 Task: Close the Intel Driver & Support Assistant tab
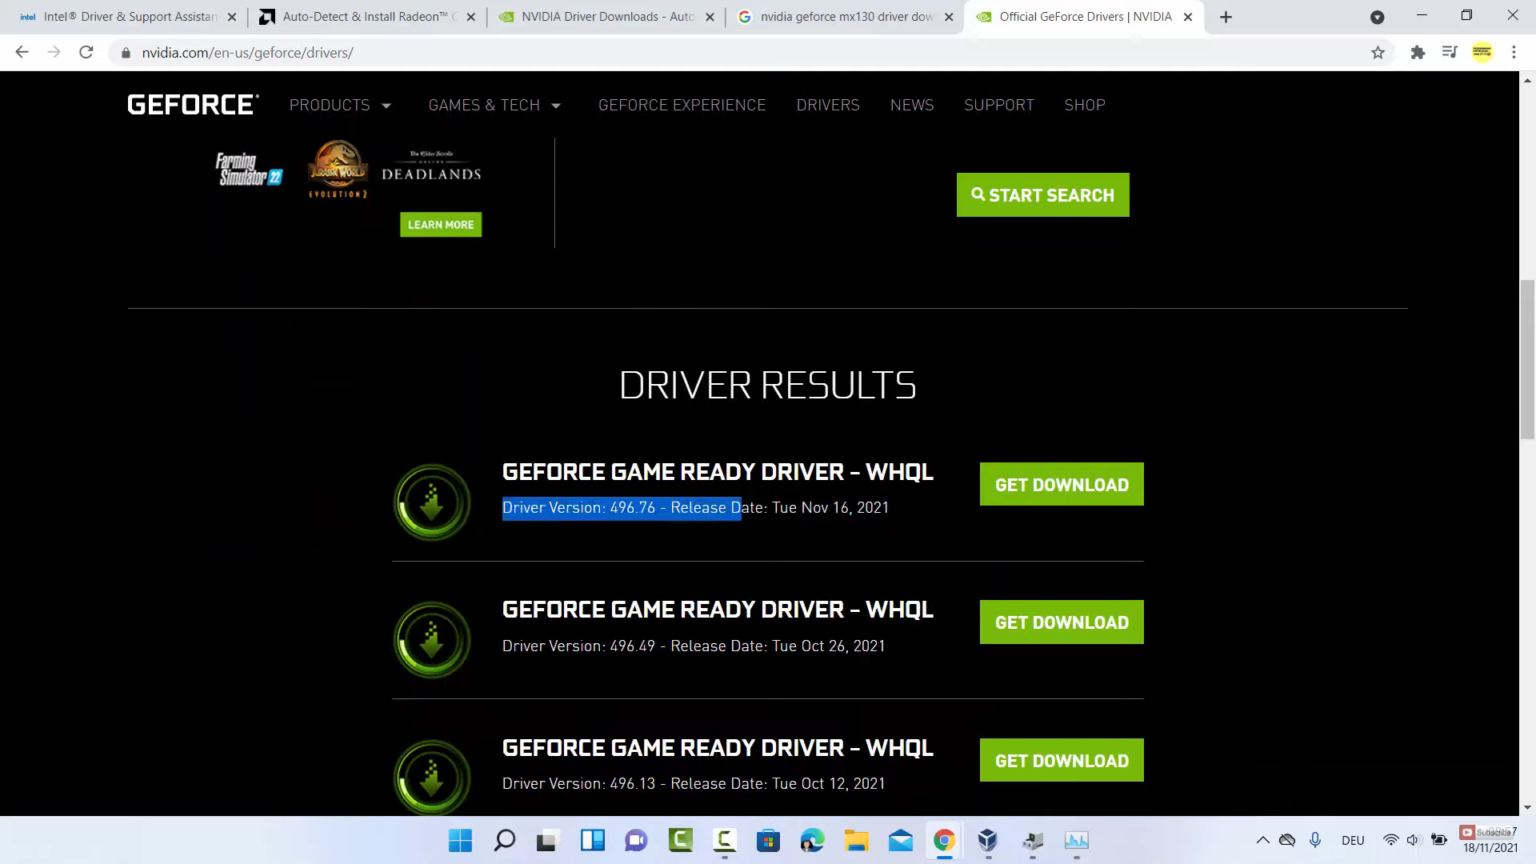231,17
